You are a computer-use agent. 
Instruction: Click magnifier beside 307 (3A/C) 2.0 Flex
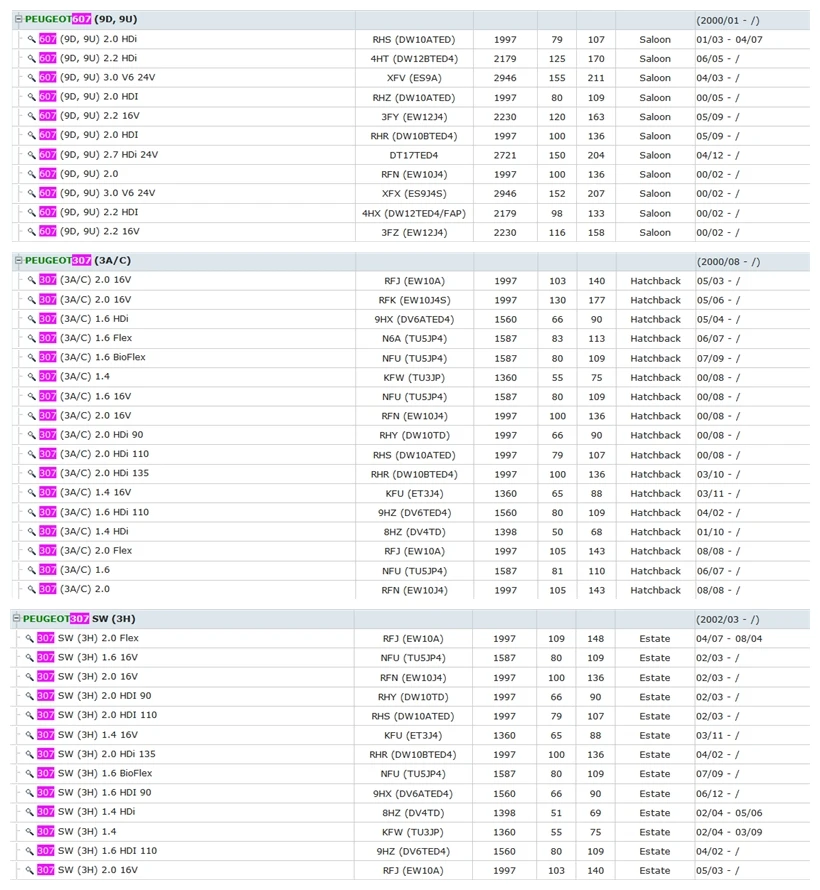(x=31, y=551)
